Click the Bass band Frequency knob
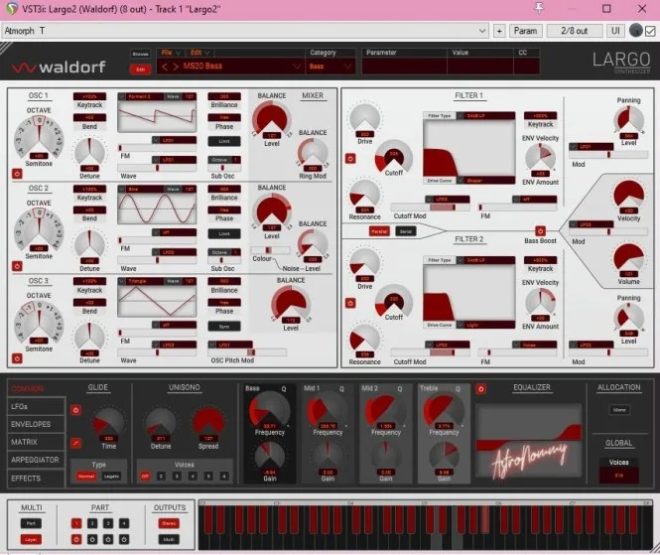This screenshot has width=660, height=555. point(269,410)
